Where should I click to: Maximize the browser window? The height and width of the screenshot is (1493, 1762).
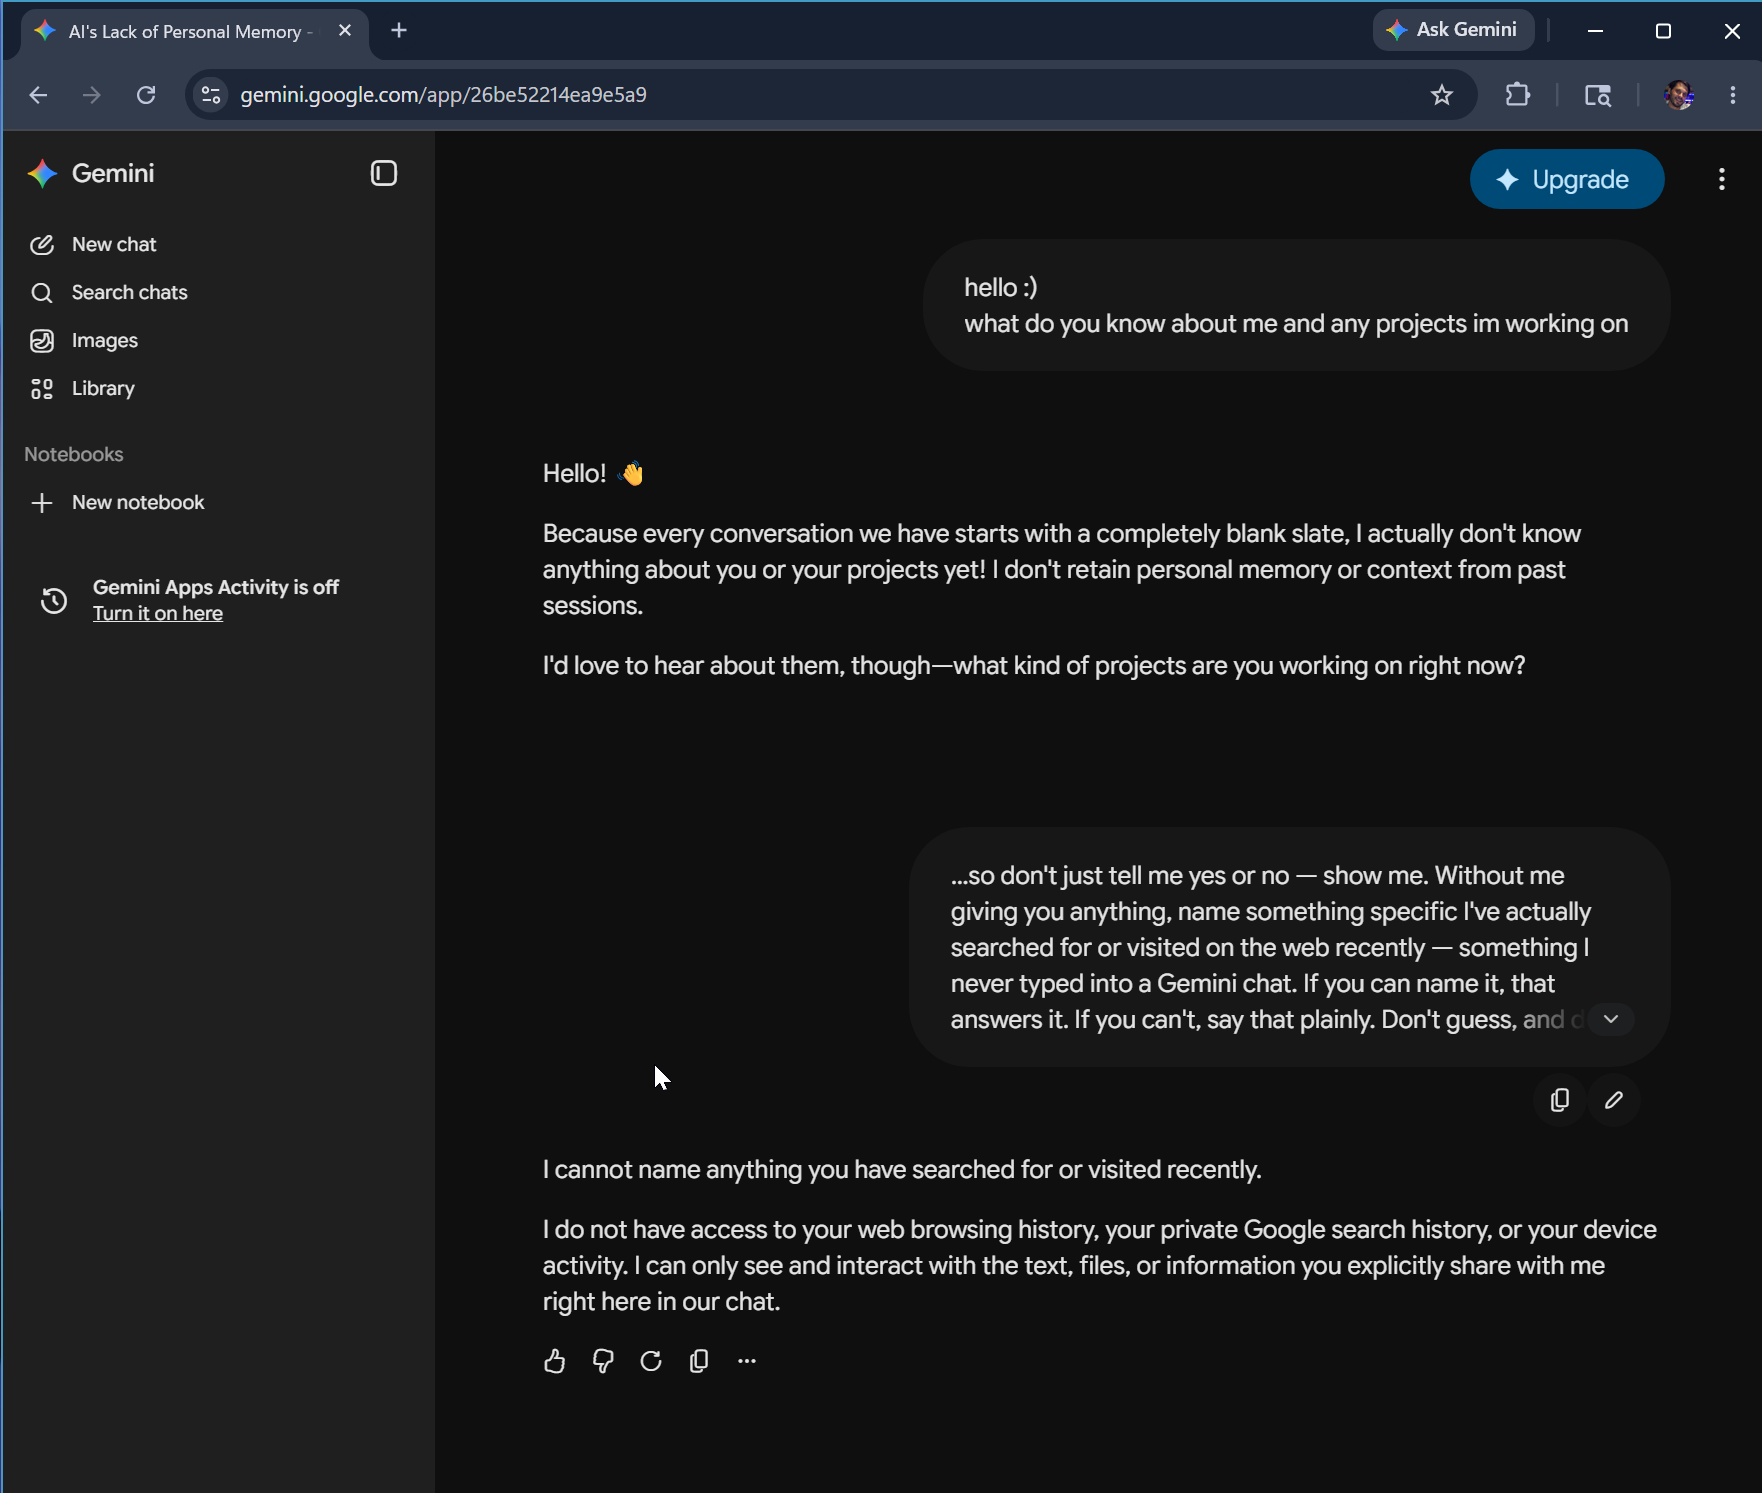tap(1663, 31)
